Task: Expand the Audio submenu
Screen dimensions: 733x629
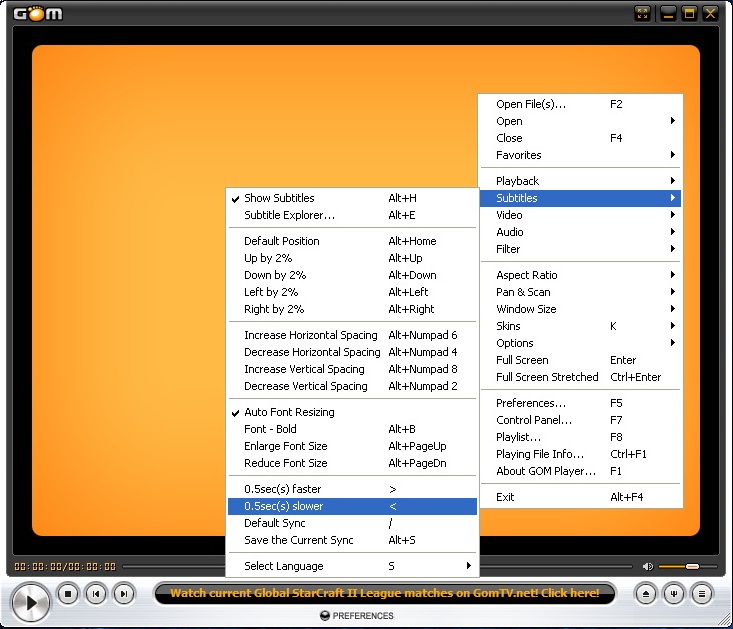Action: click(580, 232)
